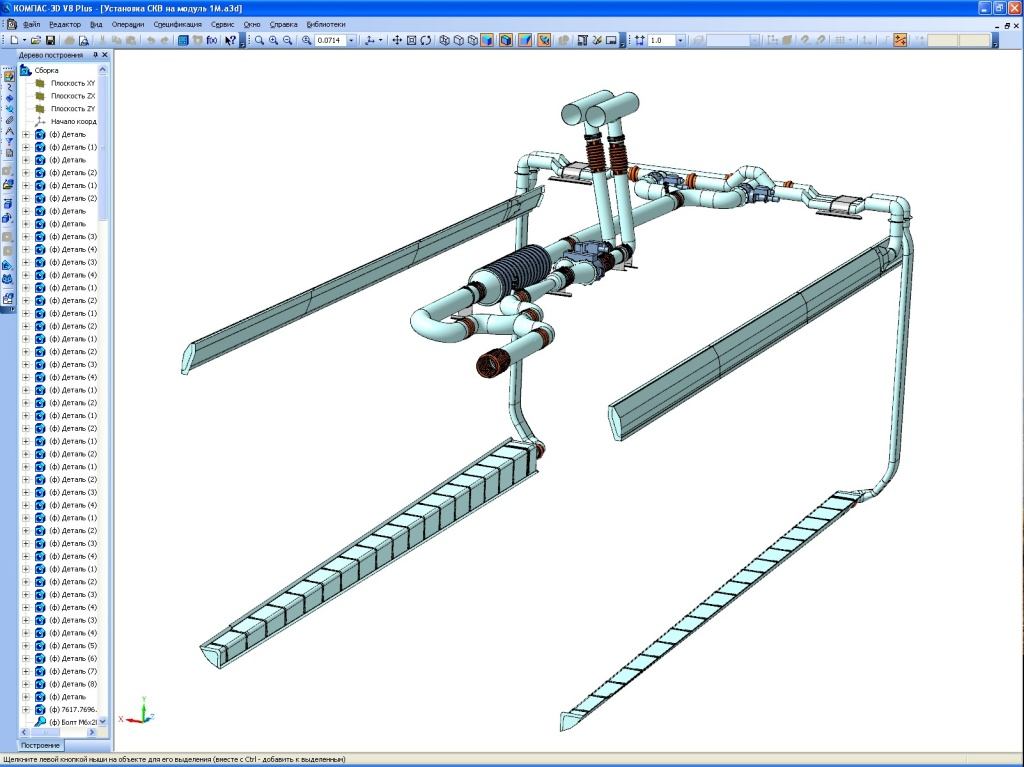Viewport: 1024px width, 767px height.
Task: Activate the Rotate view tool
Action: click(x=426, y=41)
